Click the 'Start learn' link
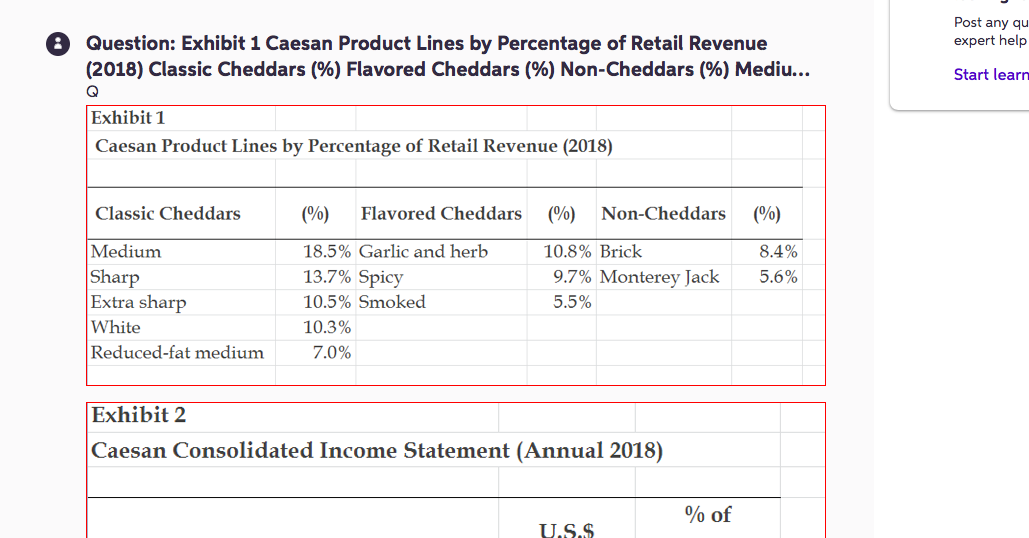 [x=991, y=75]
